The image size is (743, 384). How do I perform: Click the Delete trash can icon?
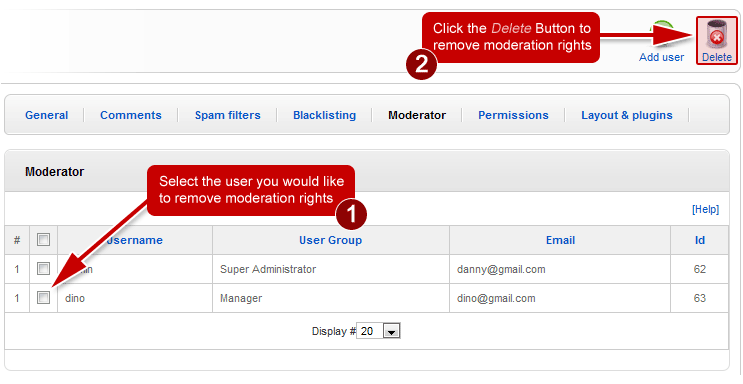(x=716, y=34)
